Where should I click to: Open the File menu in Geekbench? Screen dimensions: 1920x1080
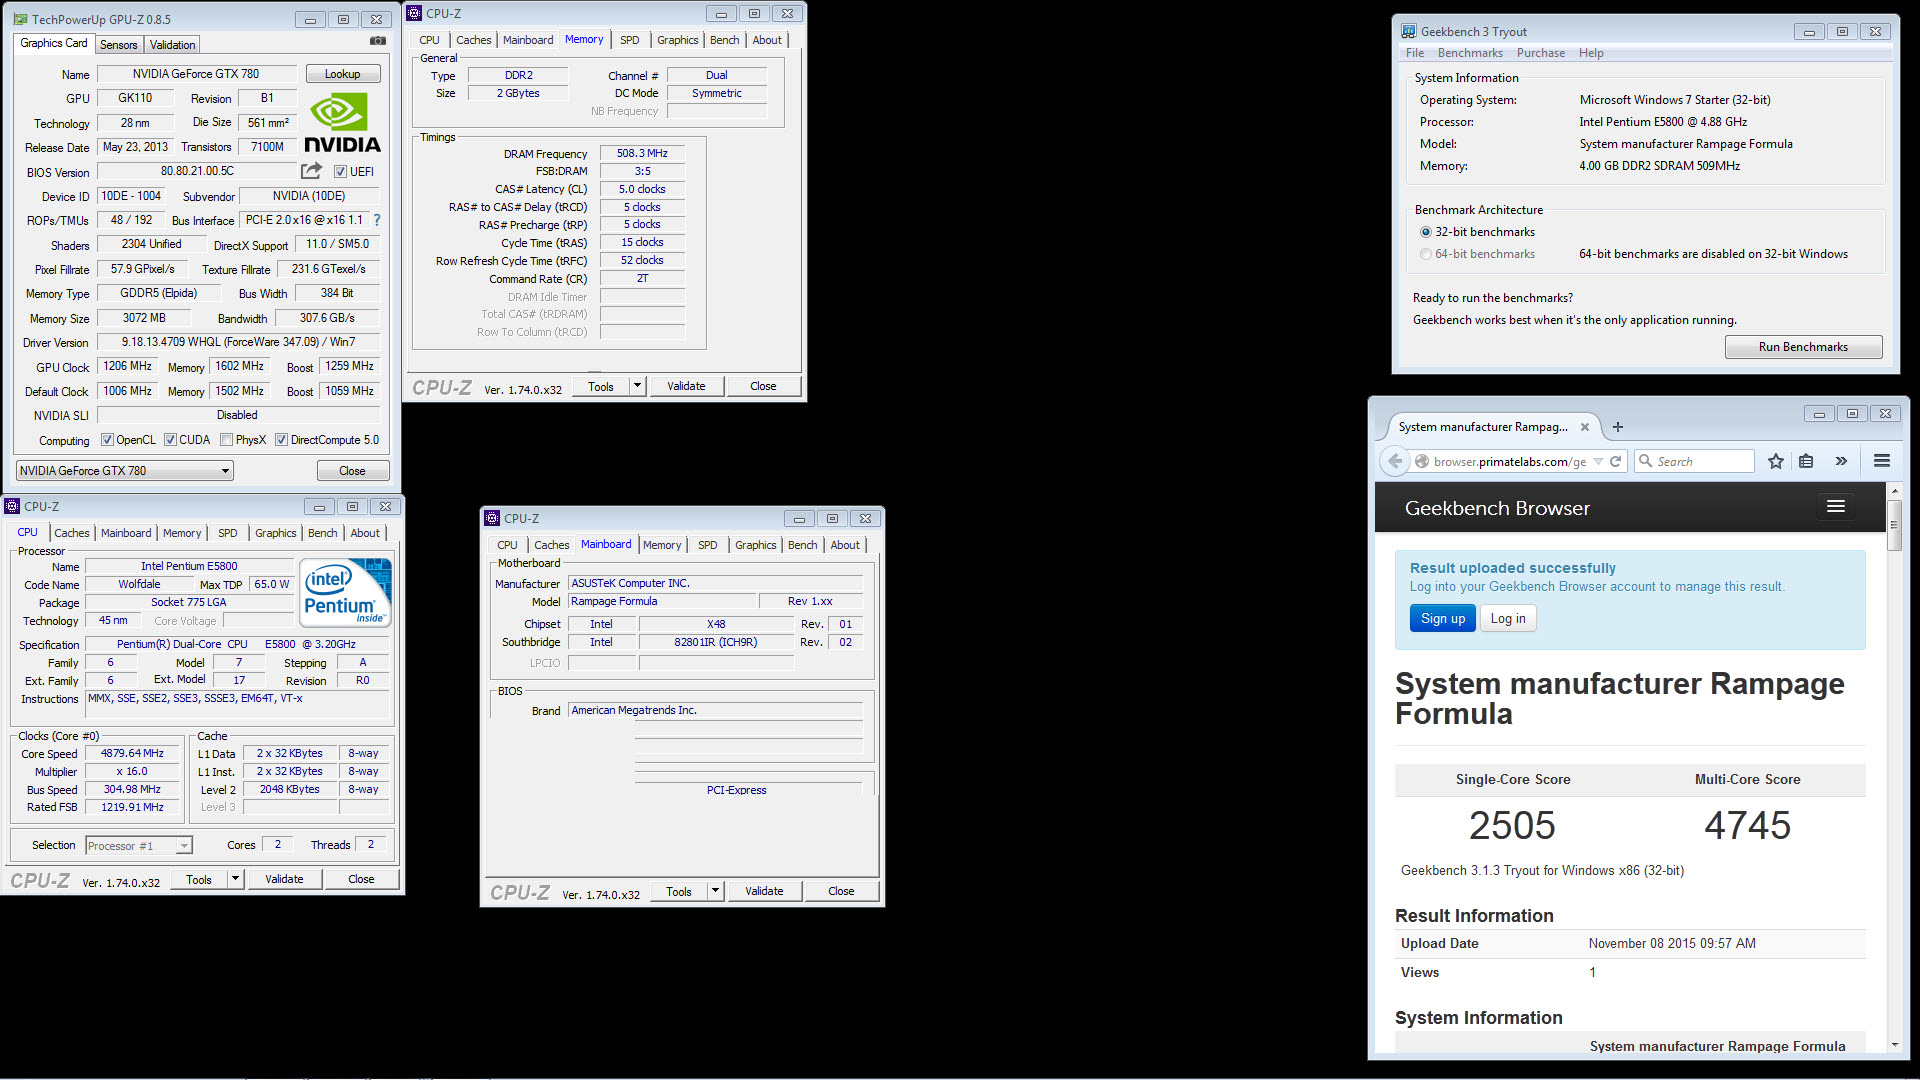(x=1415, y=53)
